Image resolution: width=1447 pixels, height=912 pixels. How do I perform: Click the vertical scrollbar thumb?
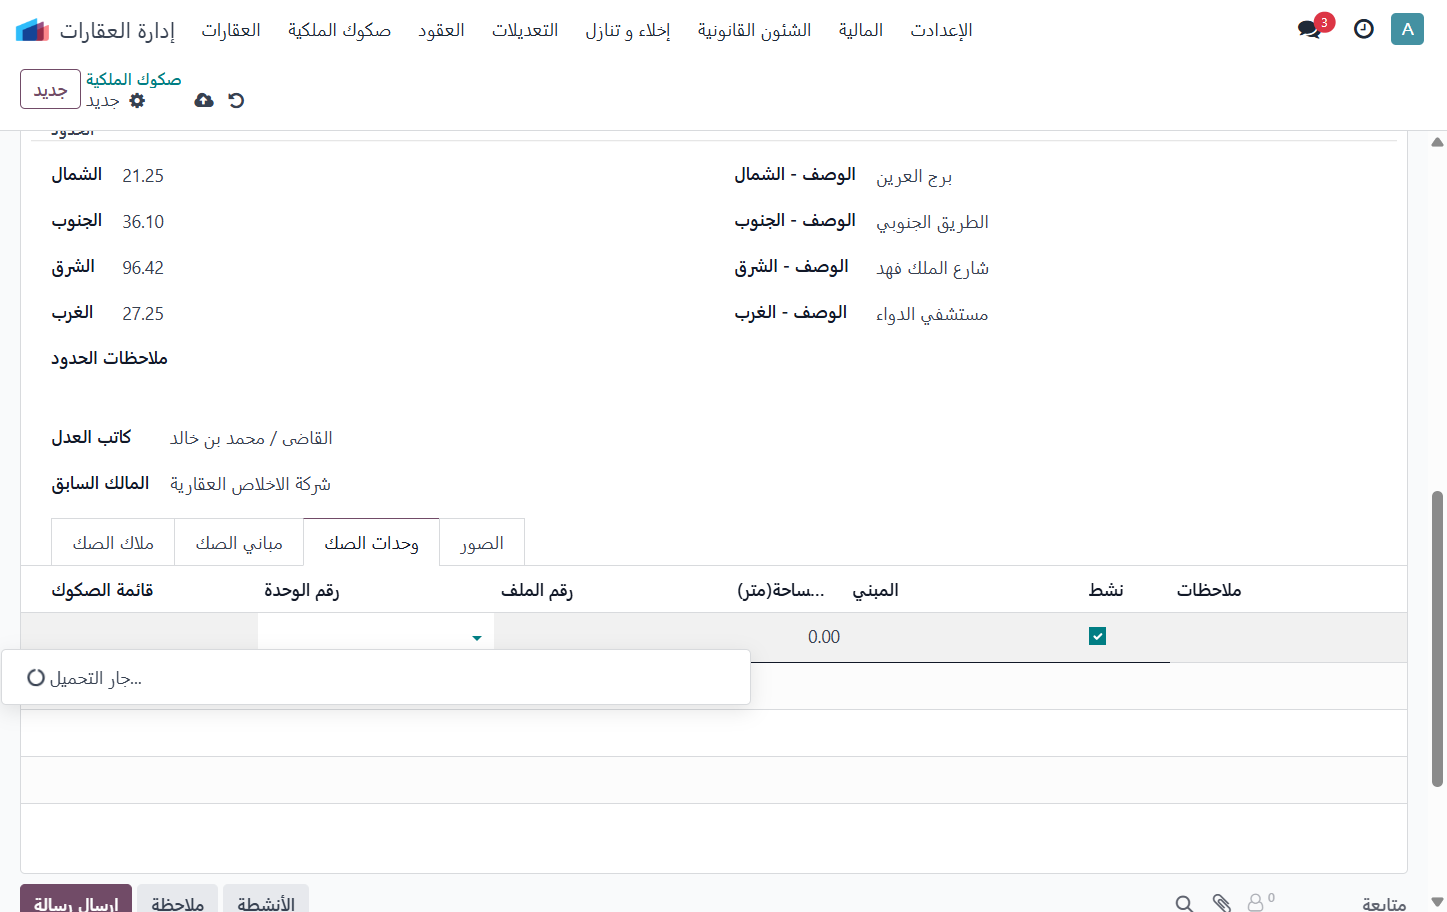[x=1437, y=638]
